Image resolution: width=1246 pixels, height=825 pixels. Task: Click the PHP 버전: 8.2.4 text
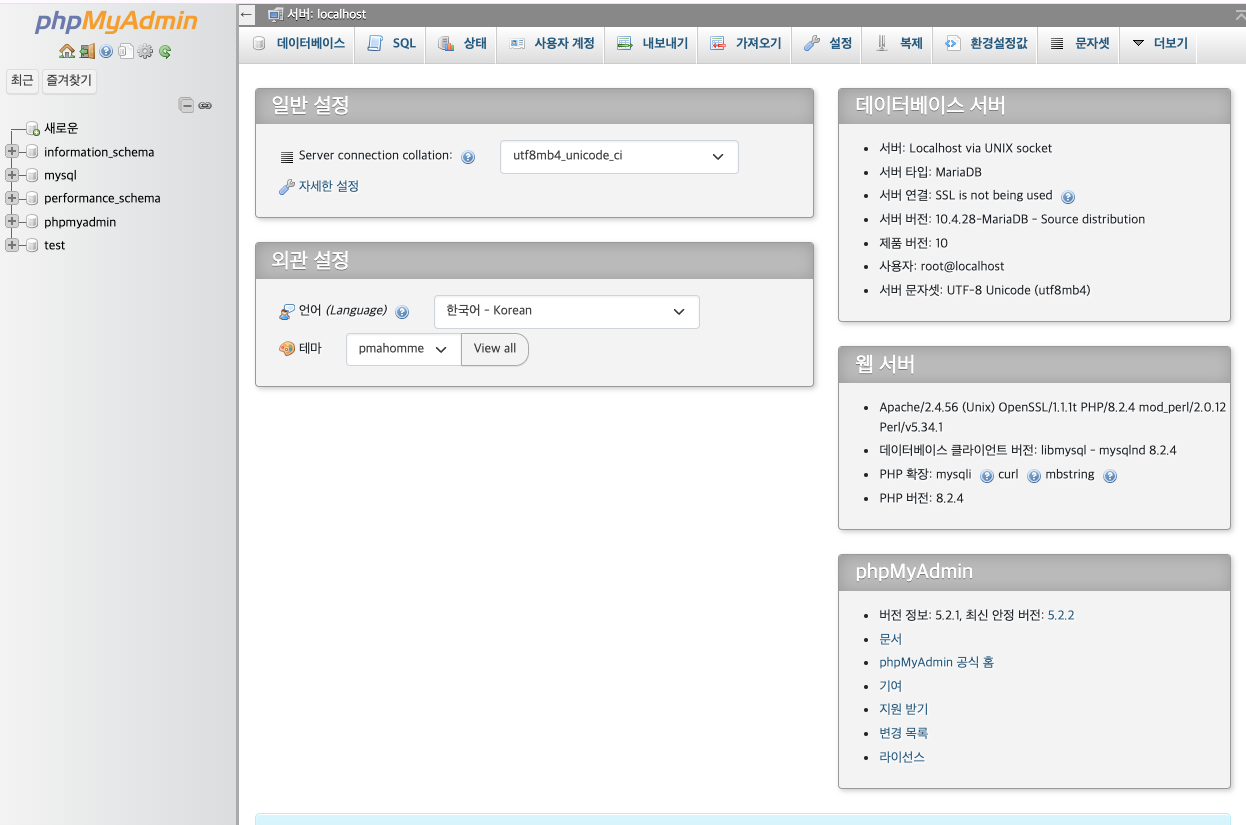922,498
